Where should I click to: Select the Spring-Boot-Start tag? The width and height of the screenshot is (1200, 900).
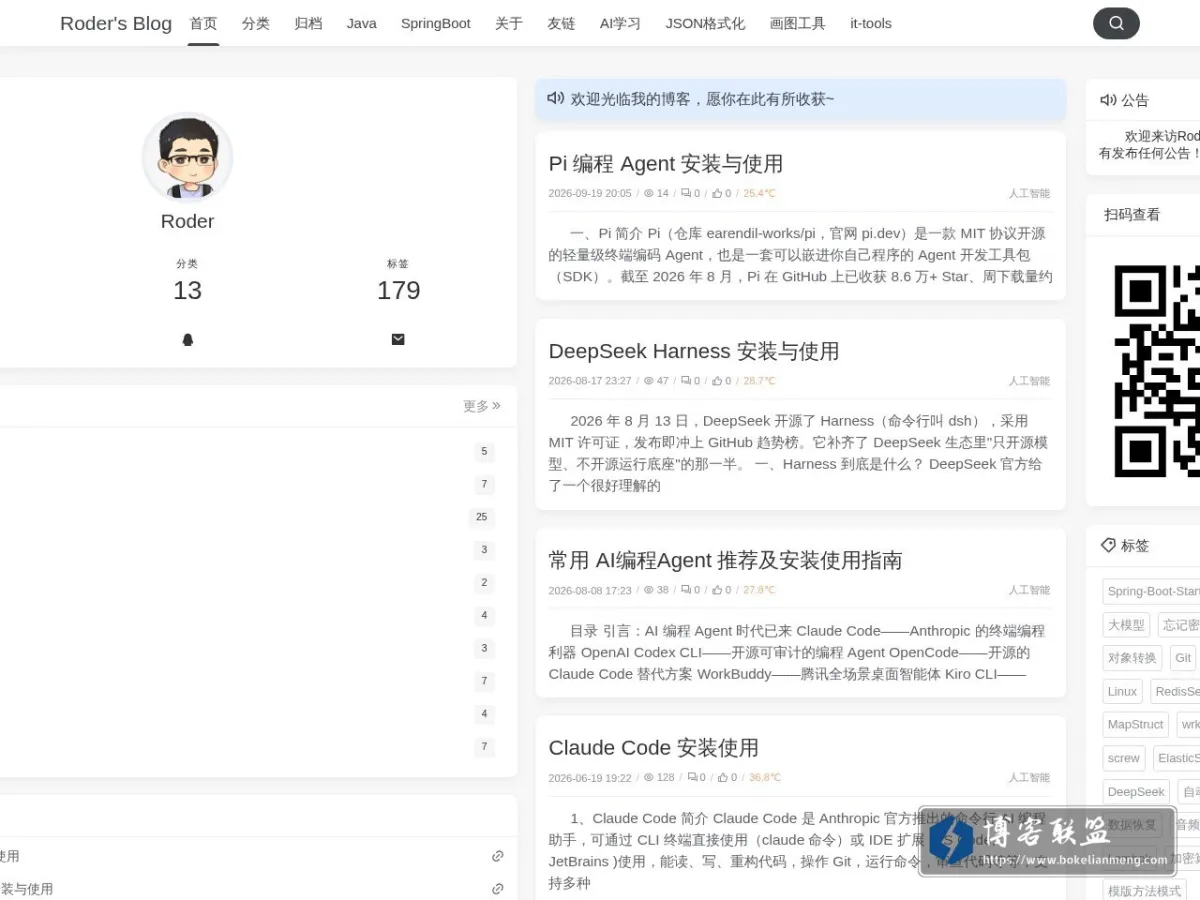click(x=1151, y=591)
